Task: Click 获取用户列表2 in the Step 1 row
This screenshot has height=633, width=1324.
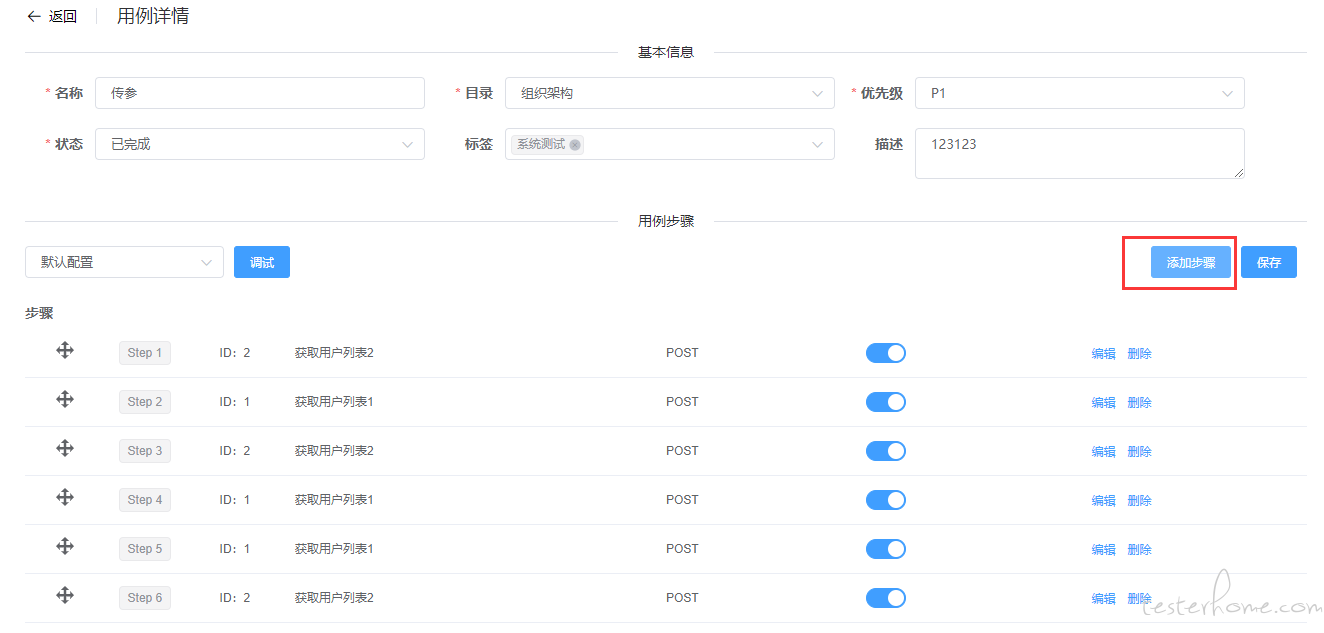Action: click(x=334, y=353)
